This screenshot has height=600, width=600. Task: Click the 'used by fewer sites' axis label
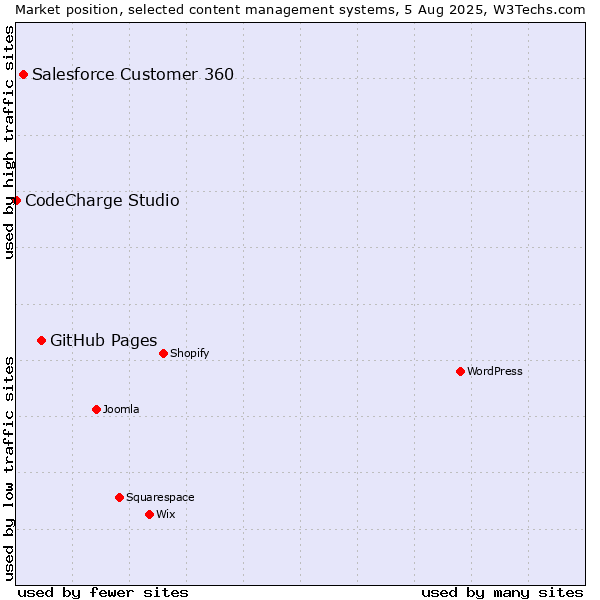tap(103, 593)
